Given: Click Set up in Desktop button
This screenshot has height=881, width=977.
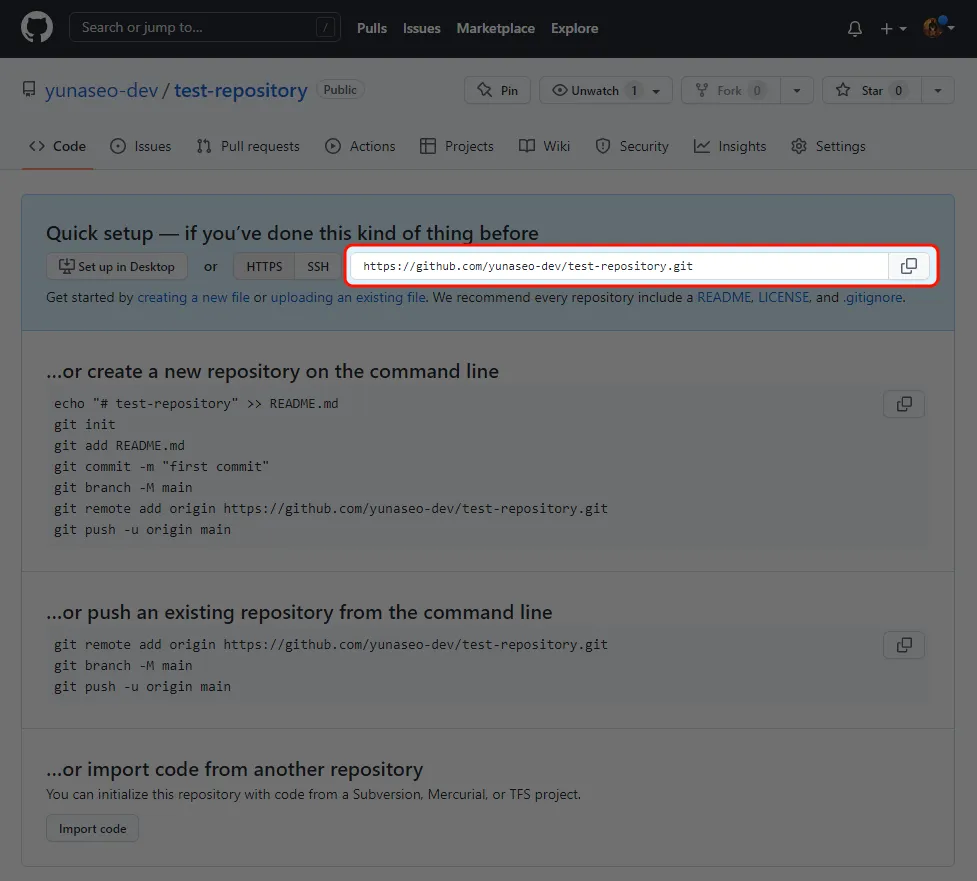Looking at the screenshot, I should pos(117,267).
